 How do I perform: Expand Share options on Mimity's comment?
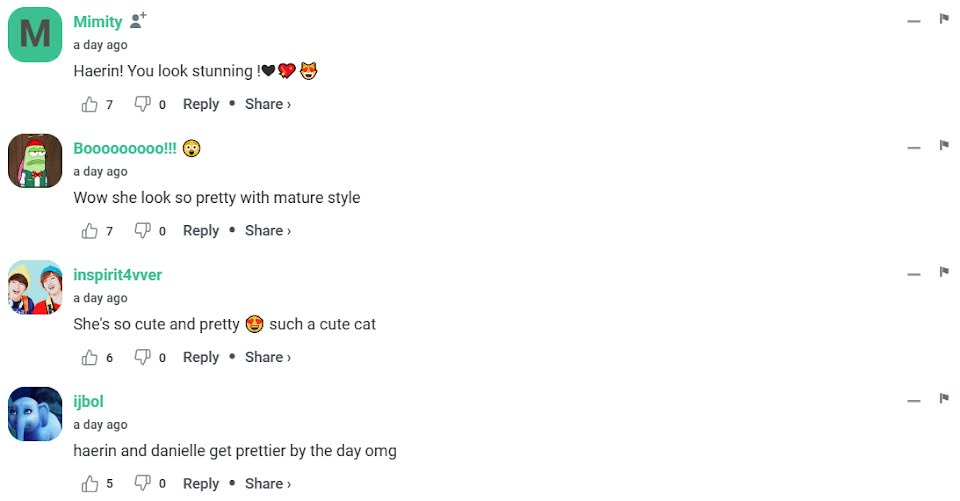coord(267,104)
